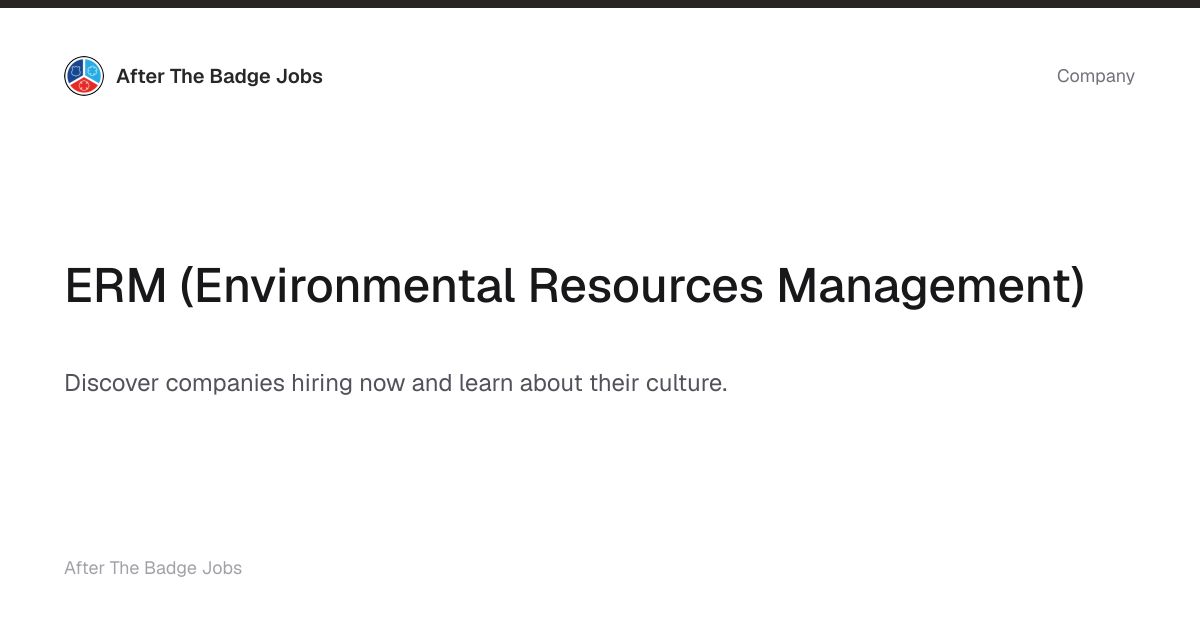Select the 'Discover companies hiring now' description text

tap(395, 383)
